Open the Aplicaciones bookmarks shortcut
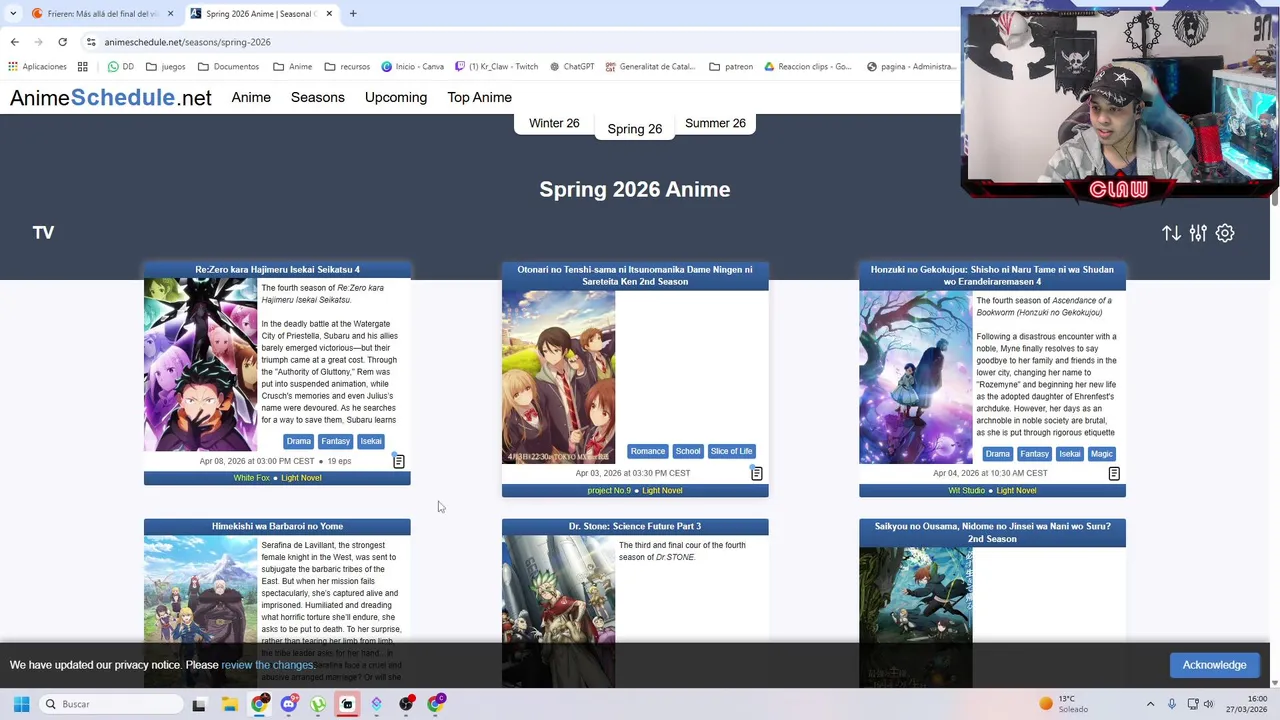The image size is (1280, 720). [x=36, y=67]
